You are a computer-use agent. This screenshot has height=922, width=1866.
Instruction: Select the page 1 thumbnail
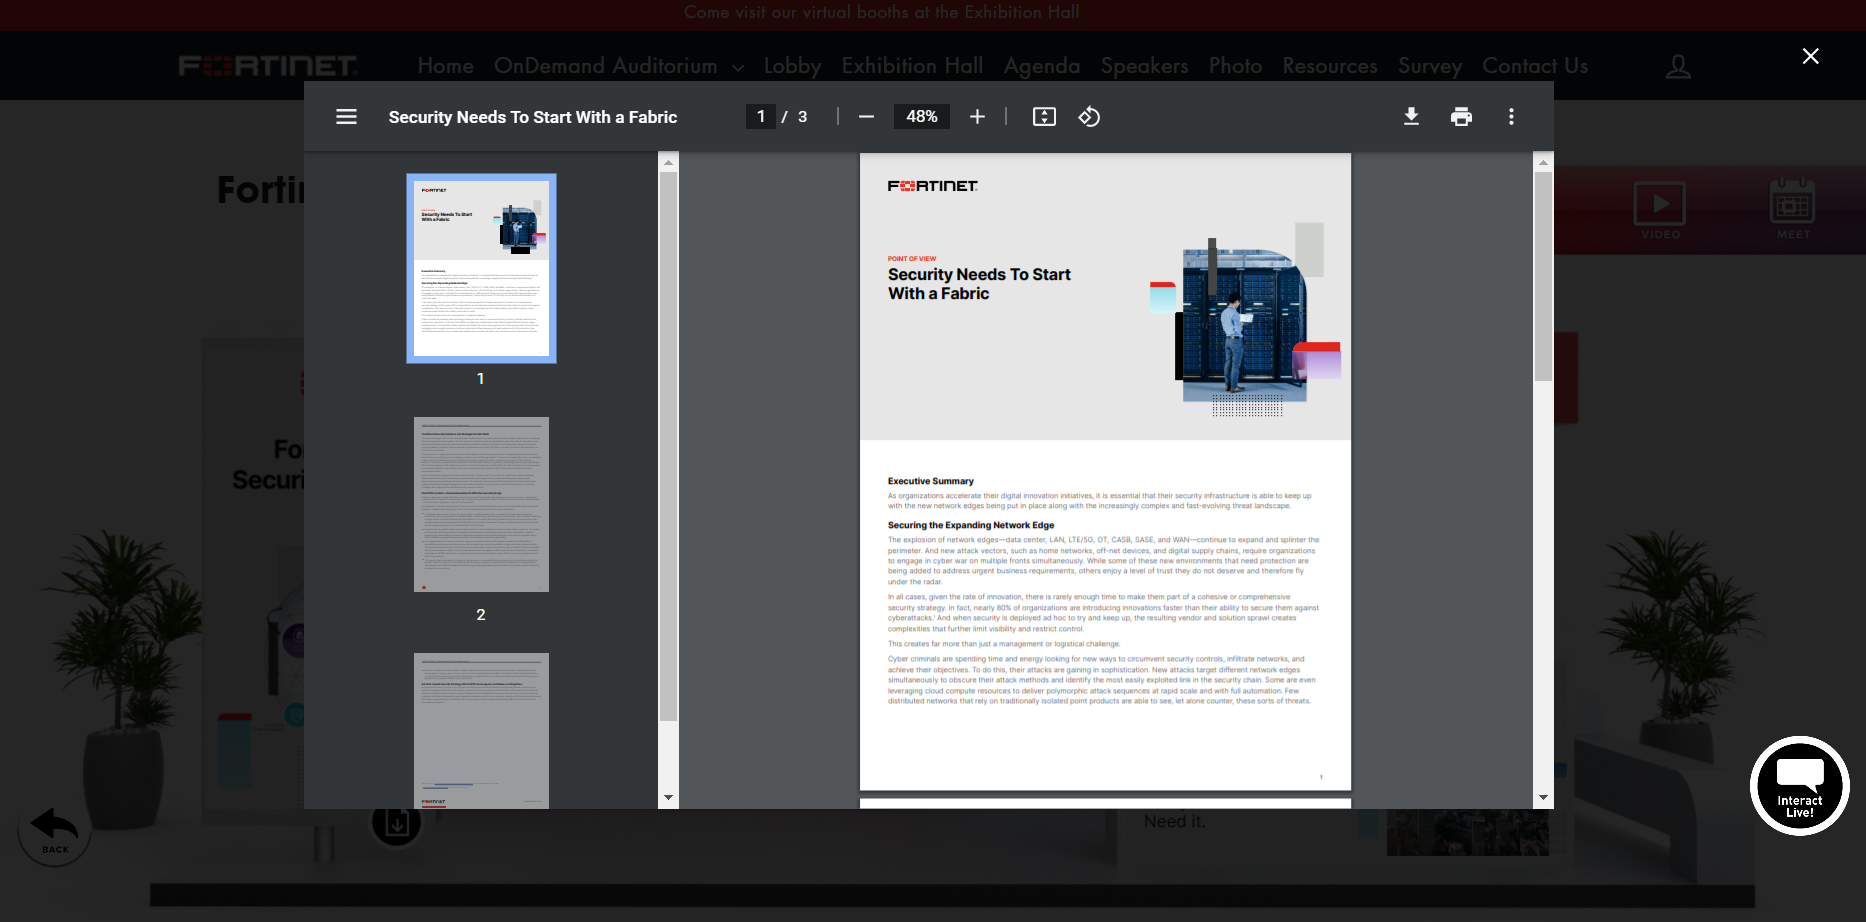481,268
